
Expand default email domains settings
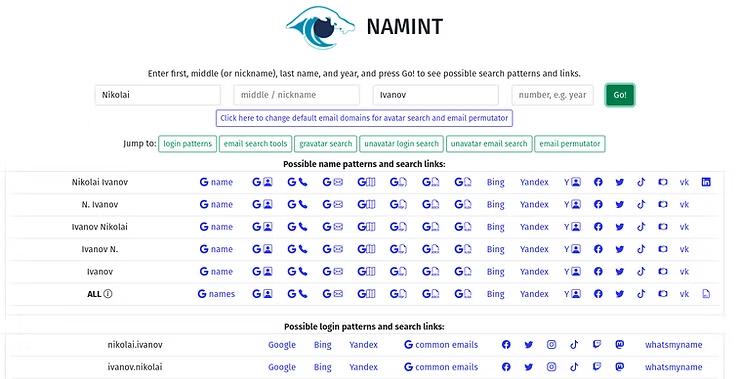[364, 118]
